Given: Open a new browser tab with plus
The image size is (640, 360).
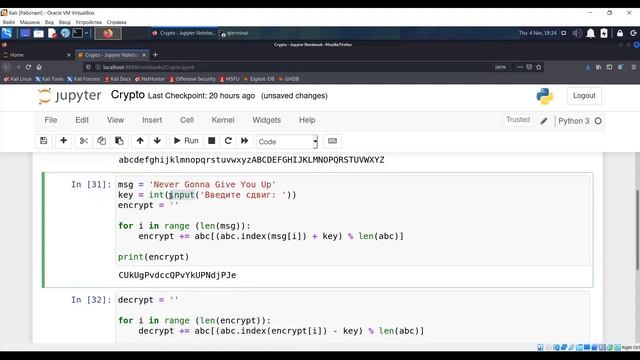Looking at the screenshot, I should pos(155,55).
